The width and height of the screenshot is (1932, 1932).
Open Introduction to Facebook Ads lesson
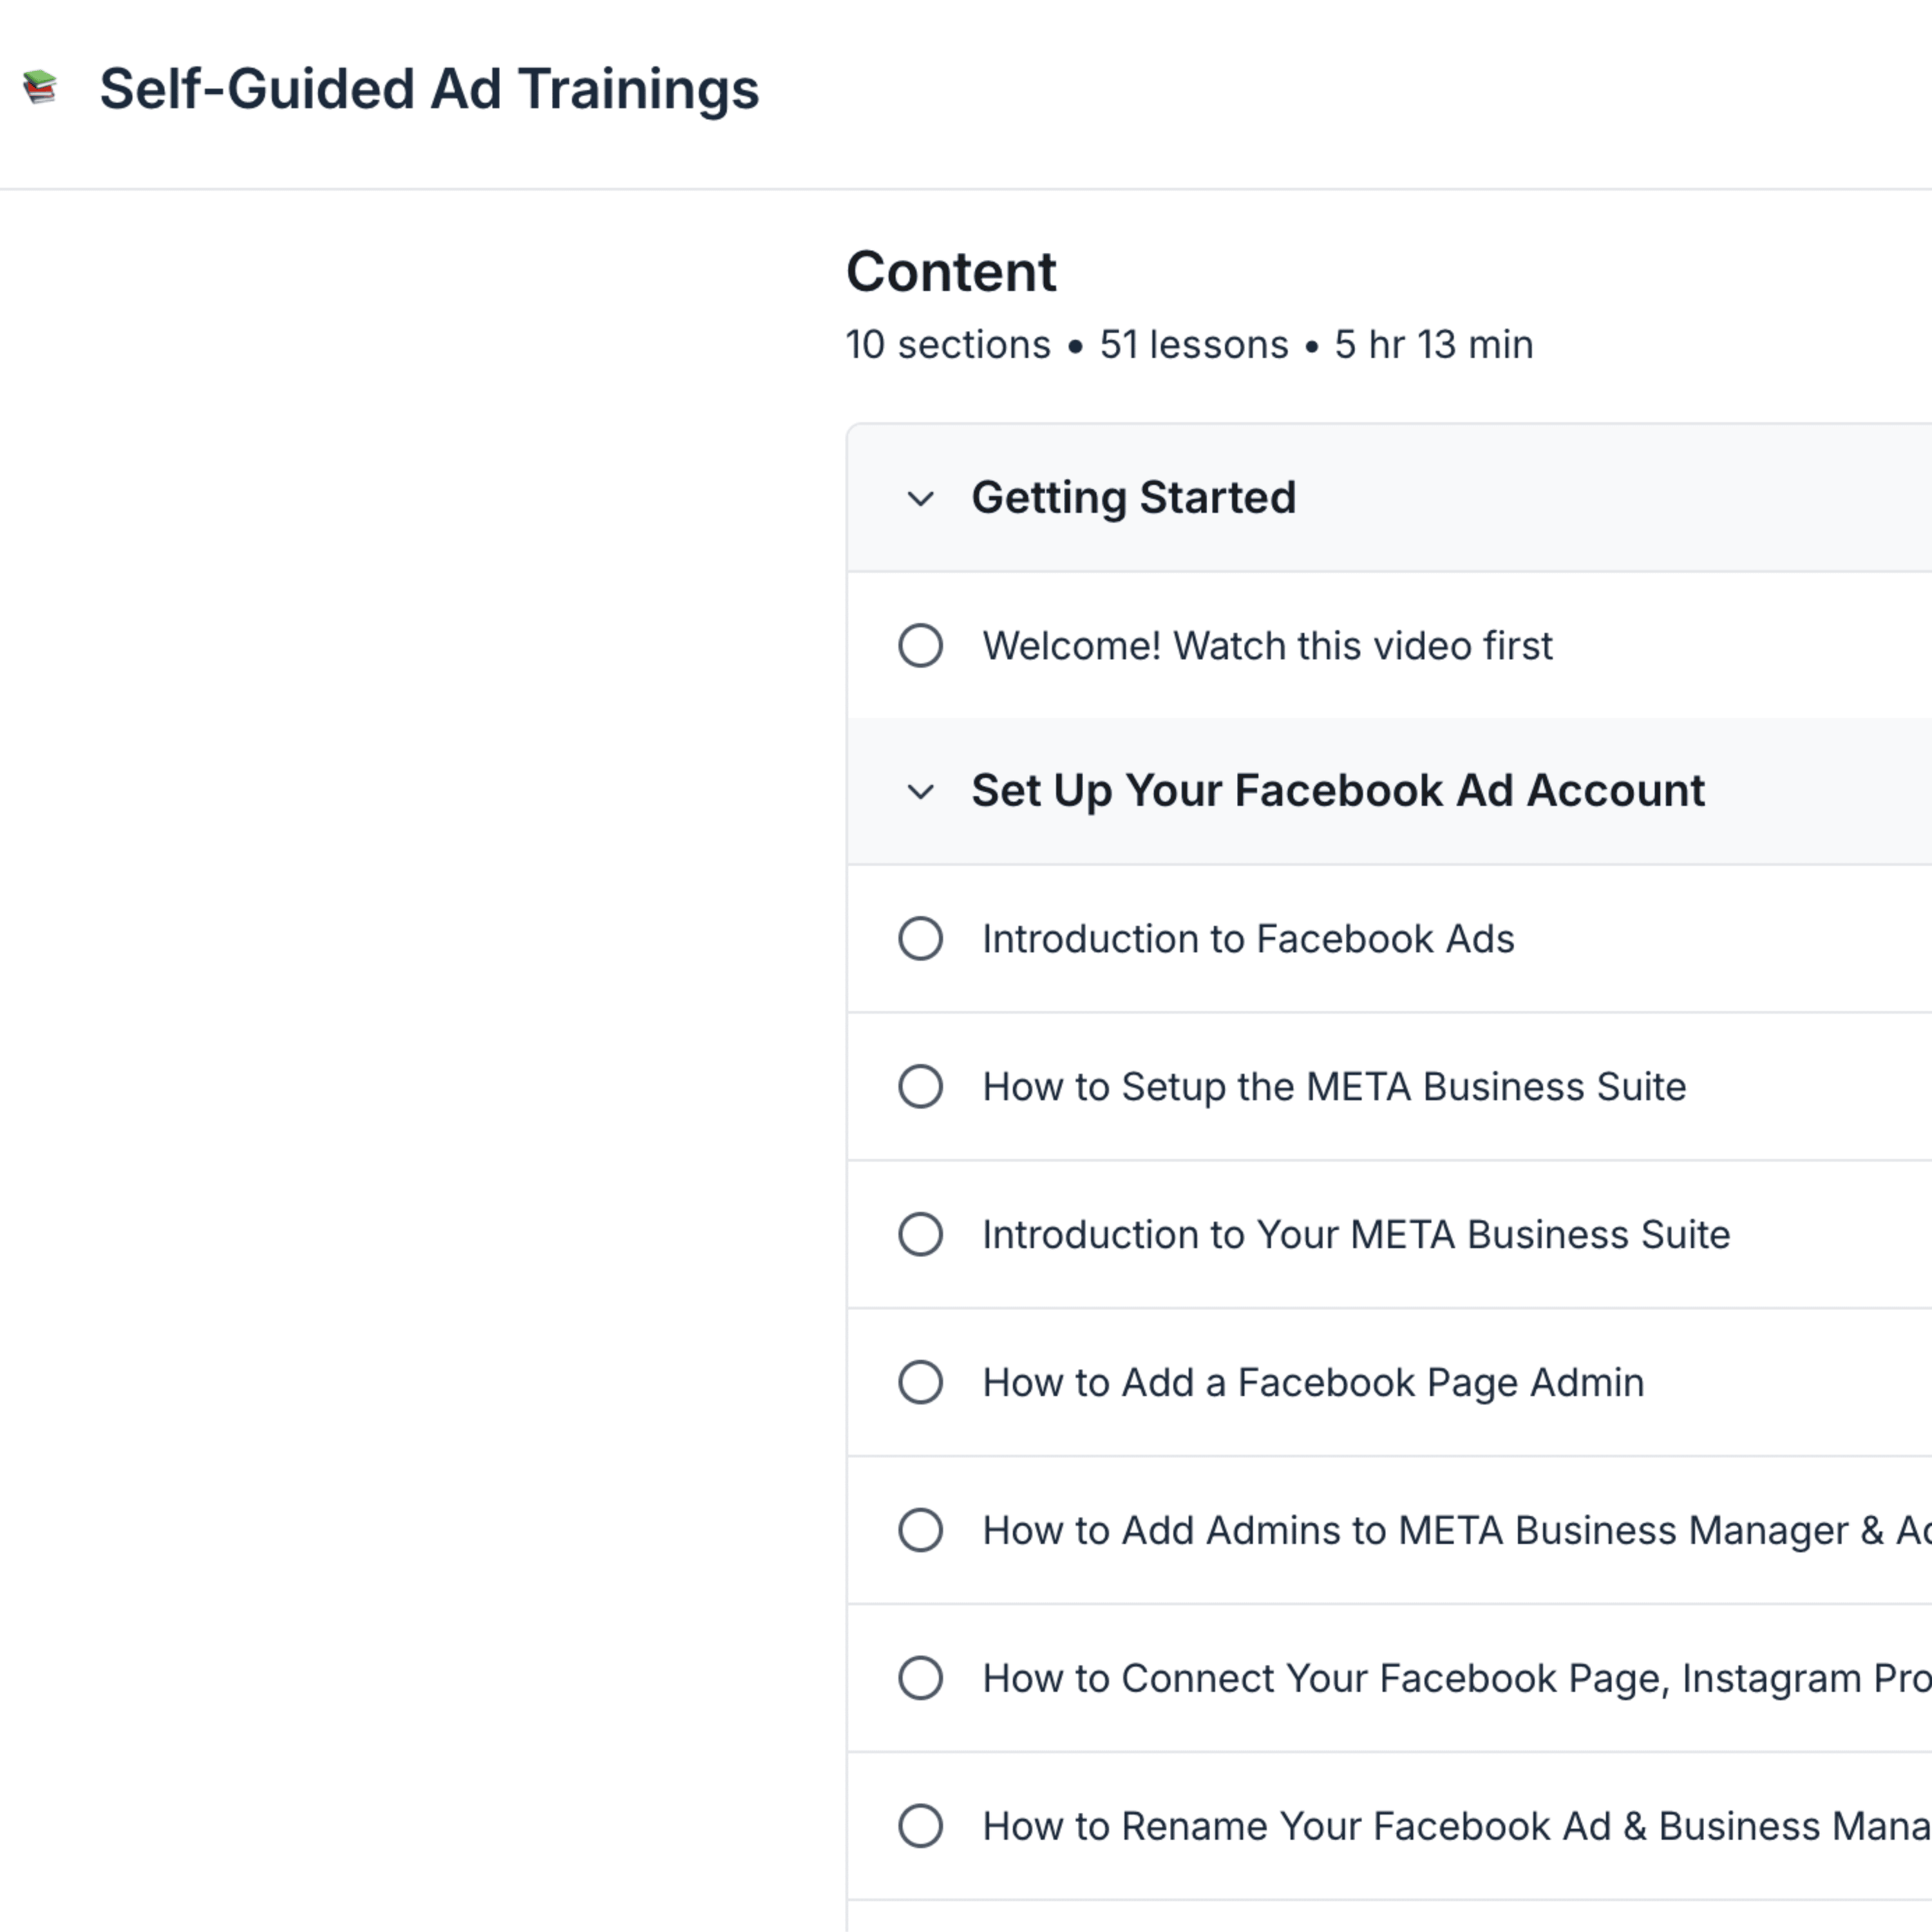click(1248, 939)
